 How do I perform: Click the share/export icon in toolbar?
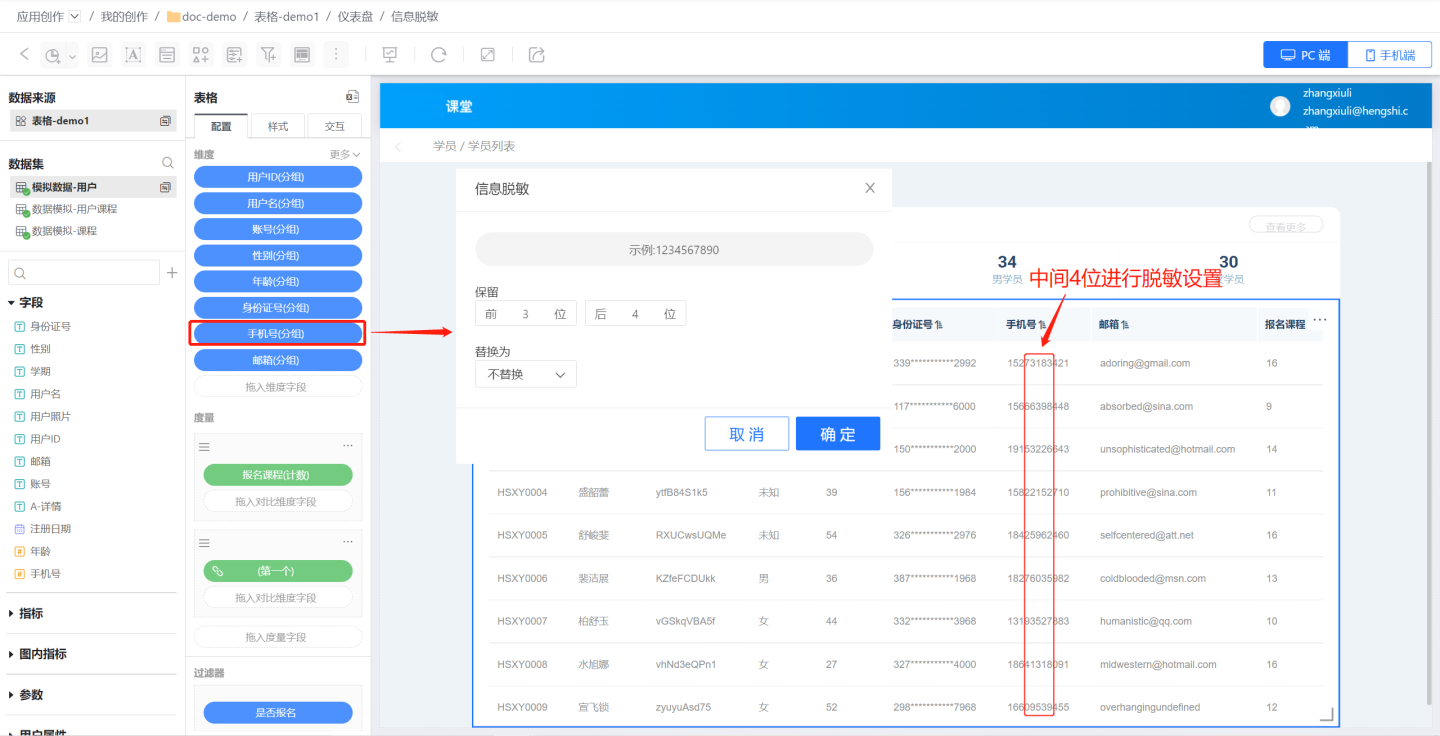(537, 55)
